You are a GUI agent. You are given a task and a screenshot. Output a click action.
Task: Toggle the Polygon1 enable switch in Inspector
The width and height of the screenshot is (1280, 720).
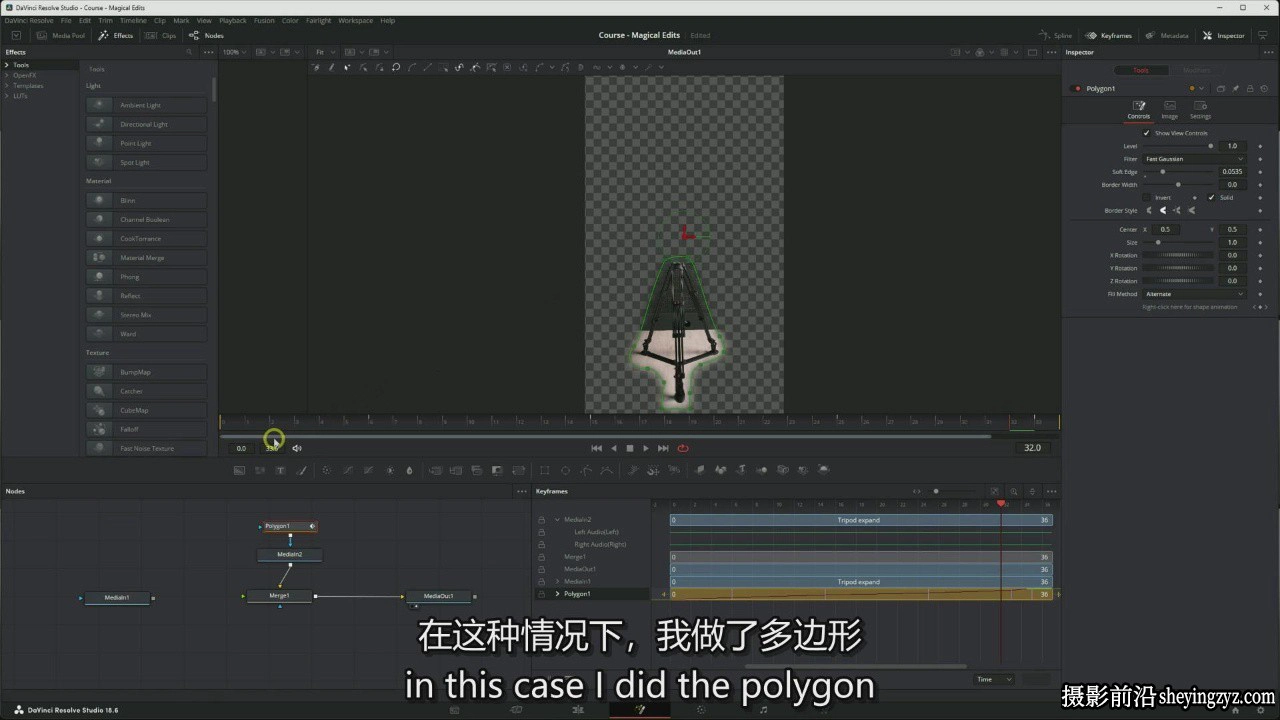(1077, 88)
